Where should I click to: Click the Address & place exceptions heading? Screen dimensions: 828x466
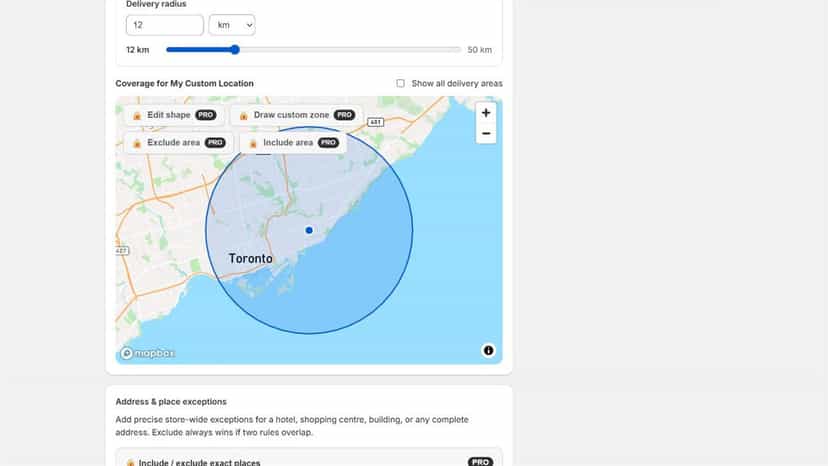(171, 402)
